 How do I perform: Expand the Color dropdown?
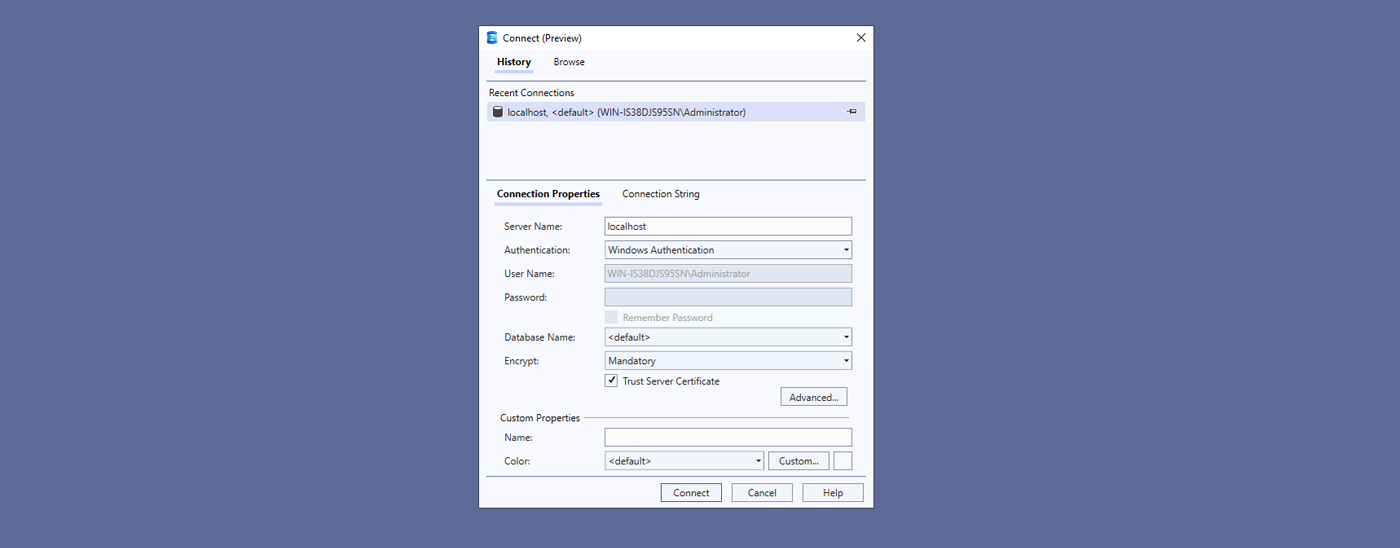[684, 461]
